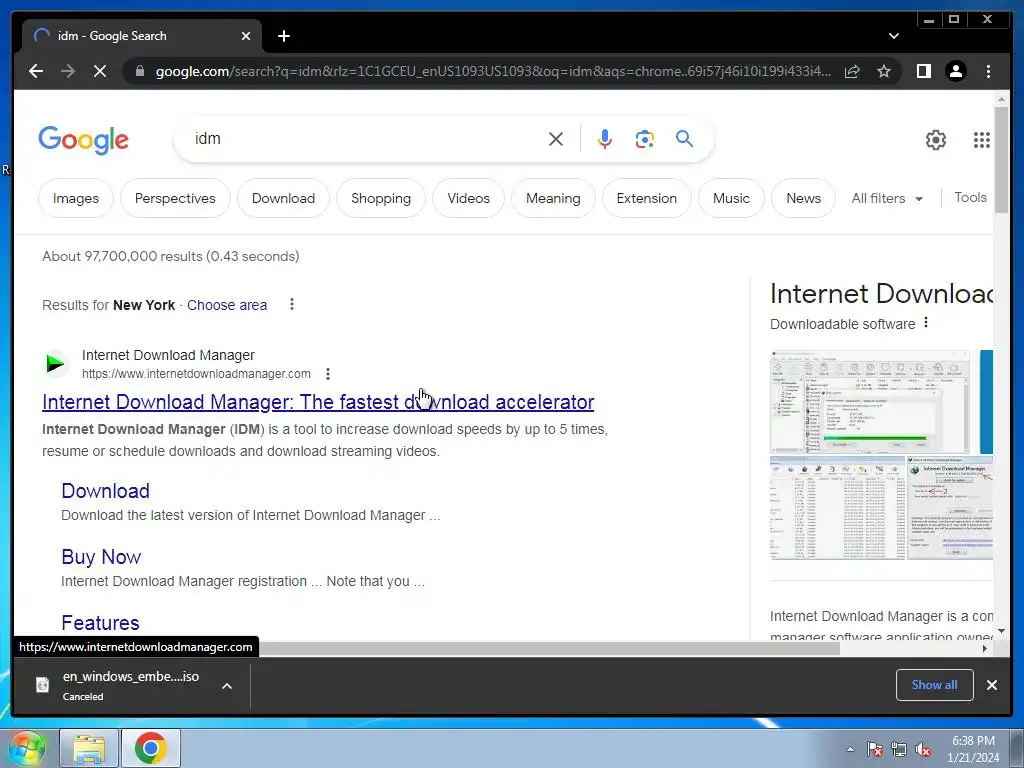Bookmark this page with the star icon

point(884,71)
